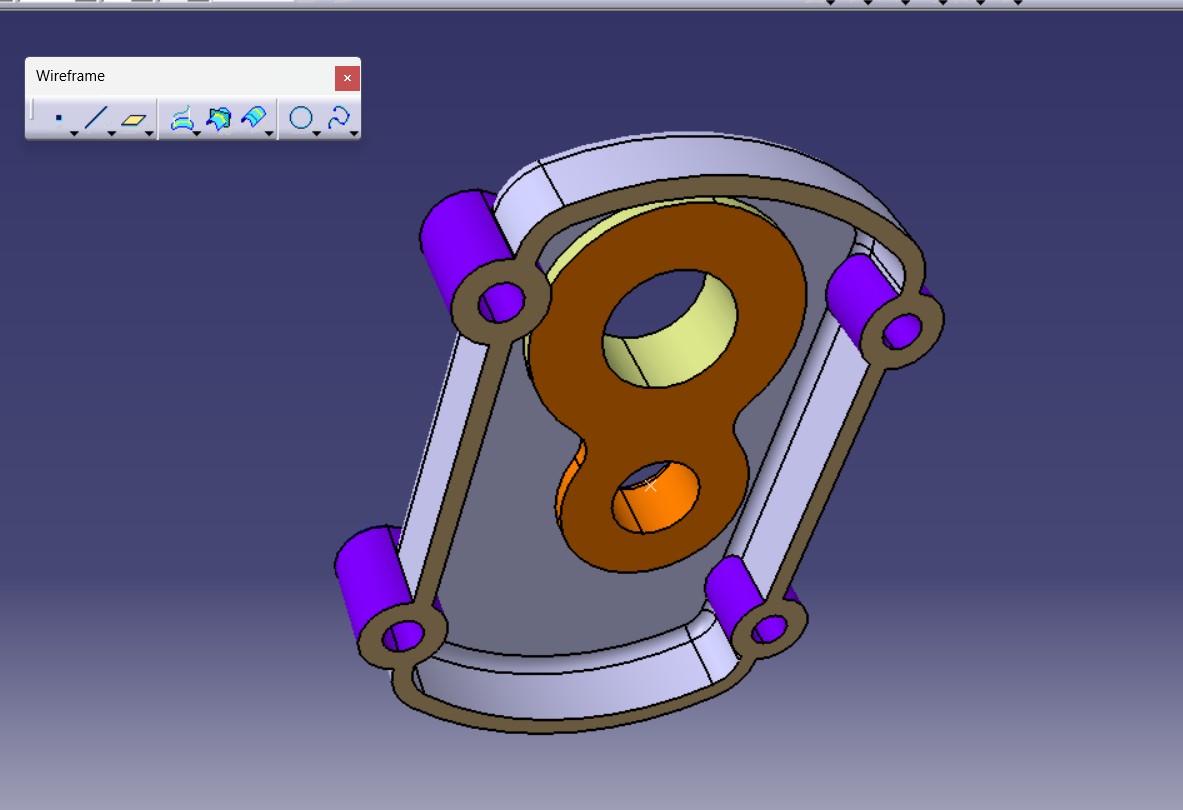The image size is (1183, 810).
Task: Expand the Line tool sub-options arrow
Action: [112, 133]
